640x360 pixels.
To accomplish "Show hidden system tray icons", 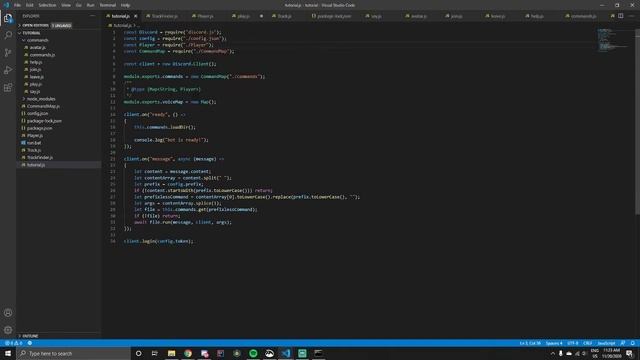I will (553, 353).
